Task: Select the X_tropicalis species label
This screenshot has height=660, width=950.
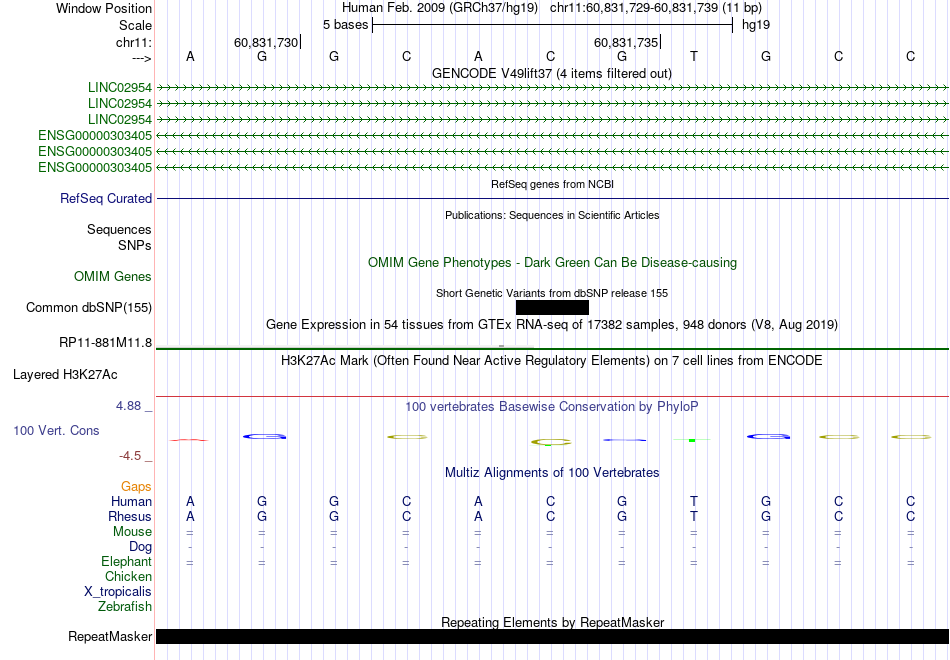Action: tap(118, 592)
